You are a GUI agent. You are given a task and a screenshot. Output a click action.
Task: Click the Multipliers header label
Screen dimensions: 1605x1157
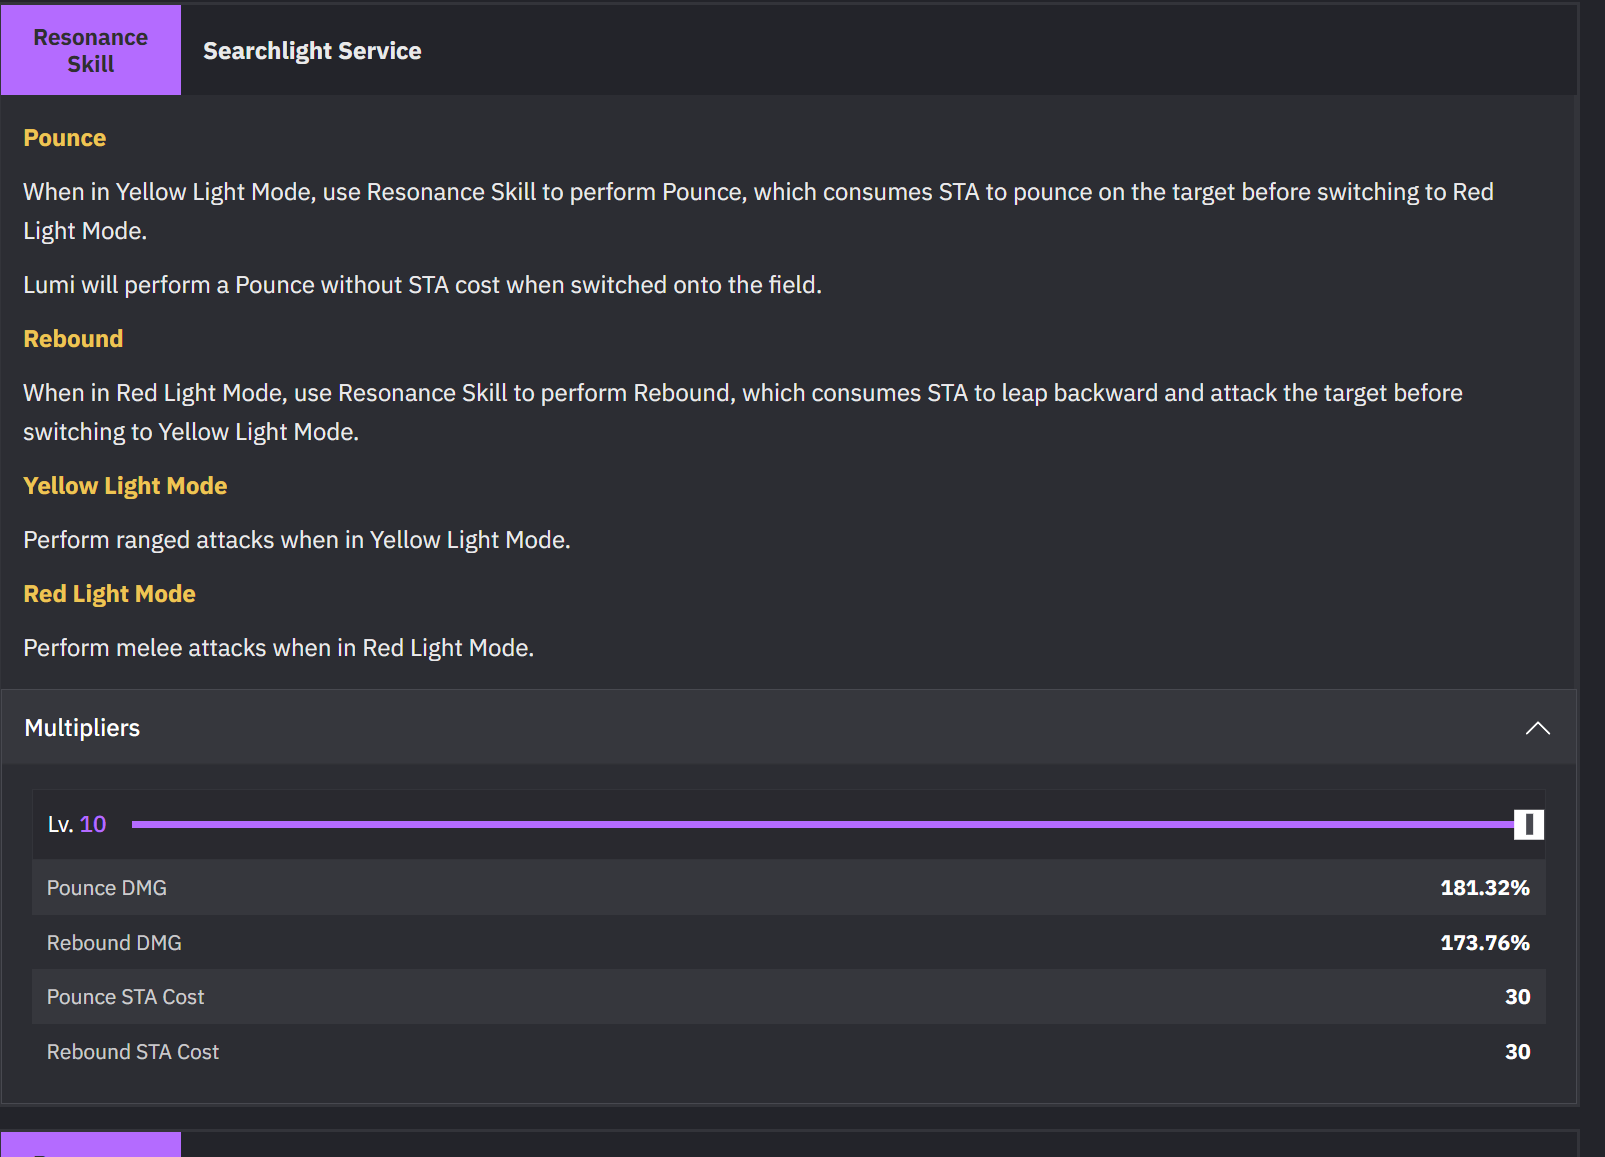click(x=82, y=728)
